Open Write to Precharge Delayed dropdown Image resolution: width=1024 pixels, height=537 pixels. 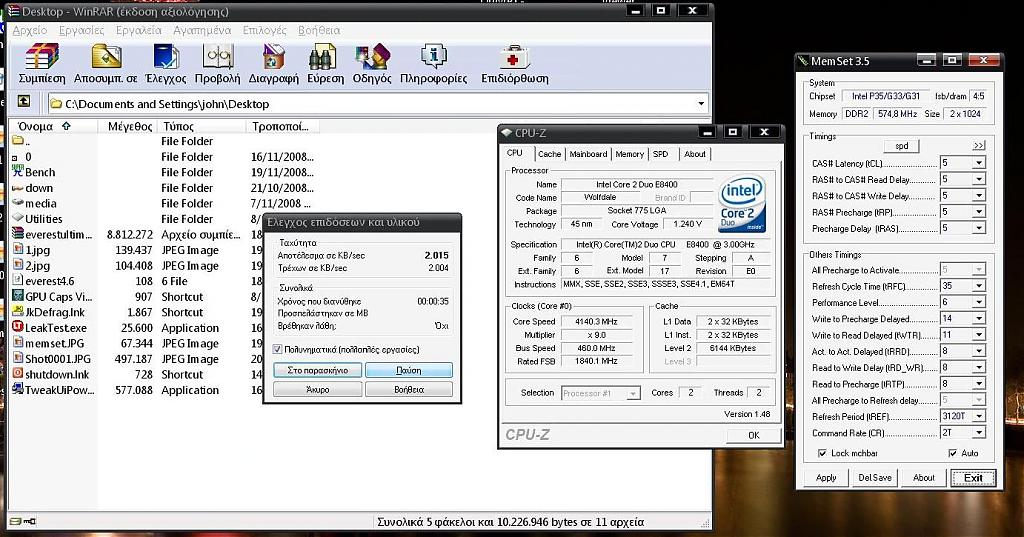978,318
